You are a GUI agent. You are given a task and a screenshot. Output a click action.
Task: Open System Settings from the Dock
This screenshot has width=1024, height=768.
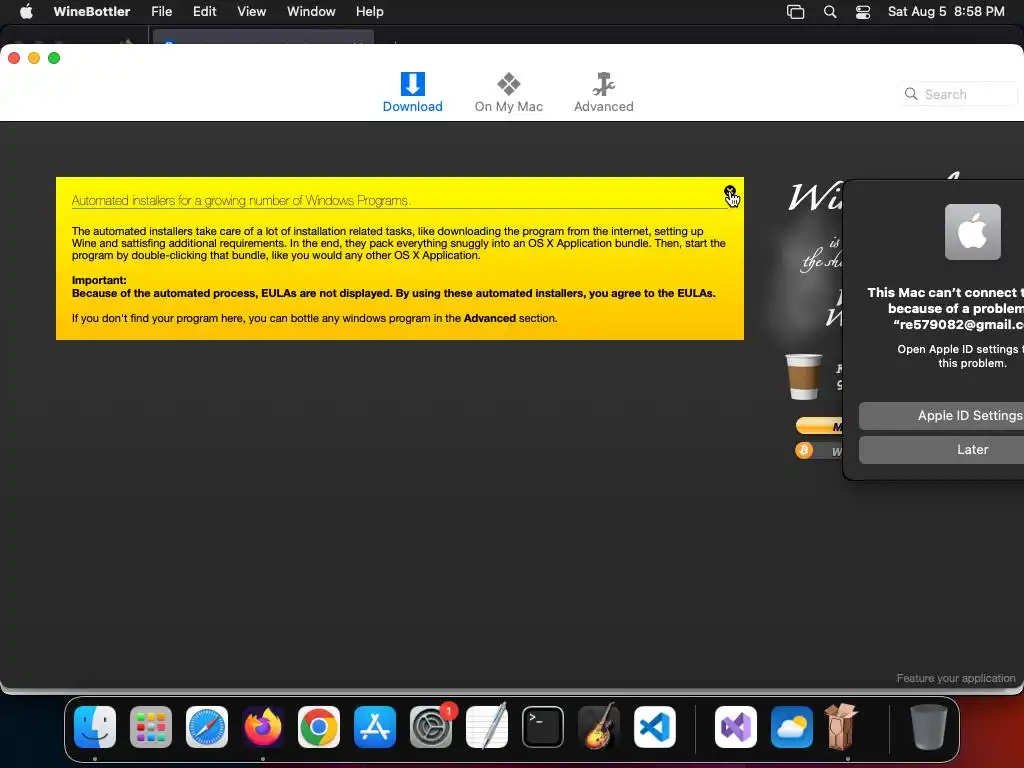tap(431, 726)
